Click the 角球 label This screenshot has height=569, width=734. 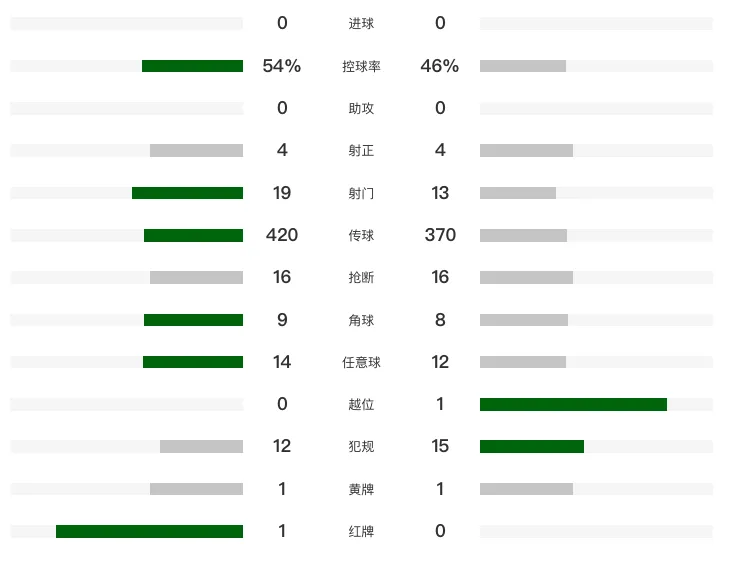click(x=361, y=321)
